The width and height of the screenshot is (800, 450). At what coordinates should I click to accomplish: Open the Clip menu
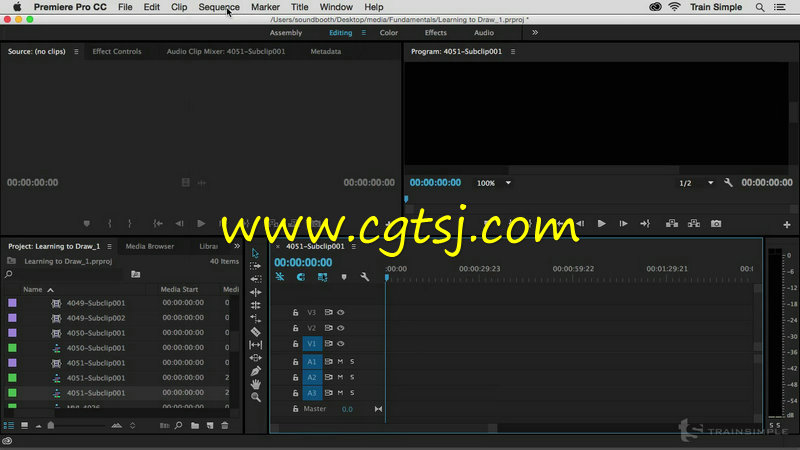point(179,7)
